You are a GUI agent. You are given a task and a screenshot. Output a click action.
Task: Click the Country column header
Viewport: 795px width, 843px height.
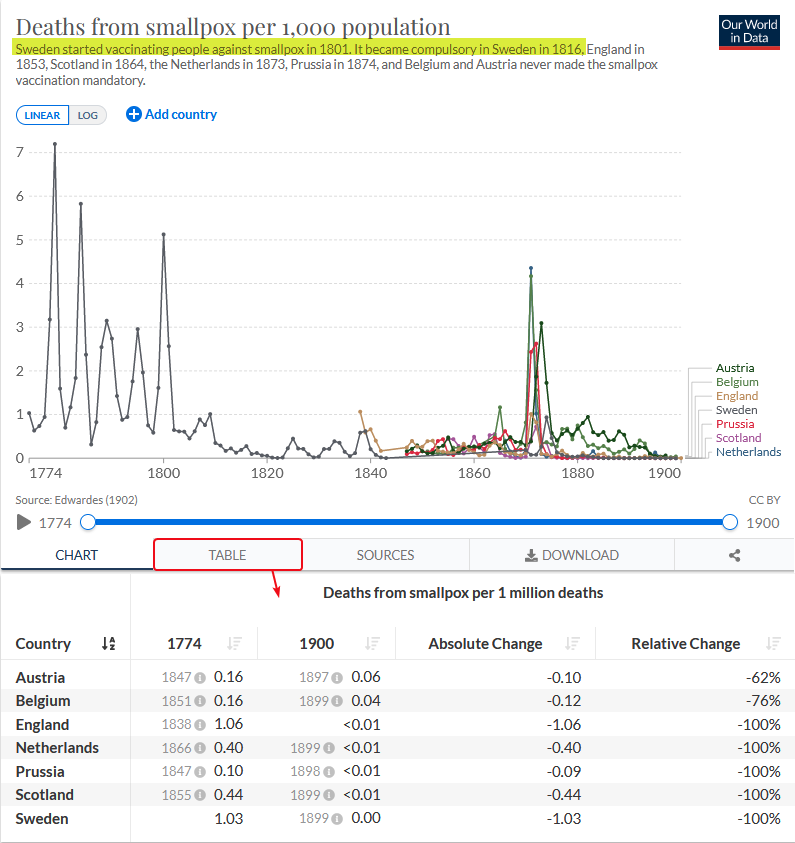pos(43,644)
